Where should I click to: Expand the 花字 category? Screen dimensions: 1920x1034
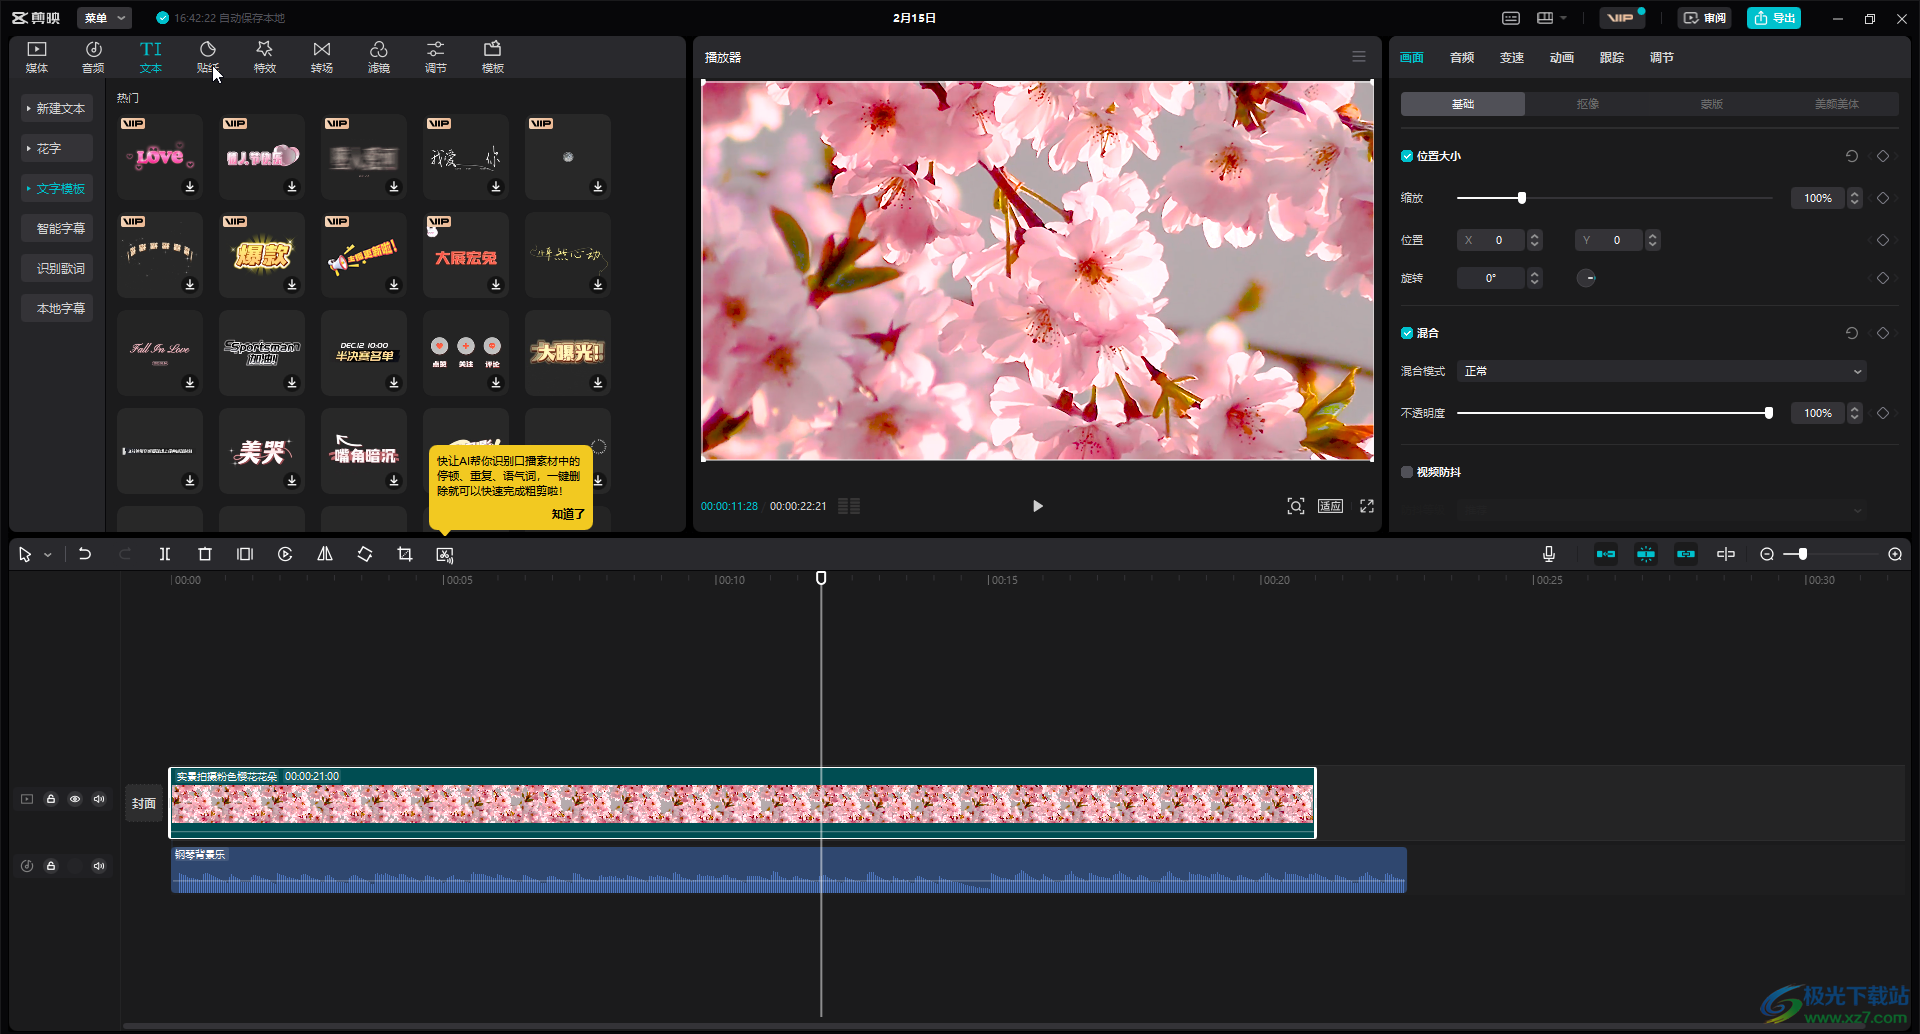[57, 148]
